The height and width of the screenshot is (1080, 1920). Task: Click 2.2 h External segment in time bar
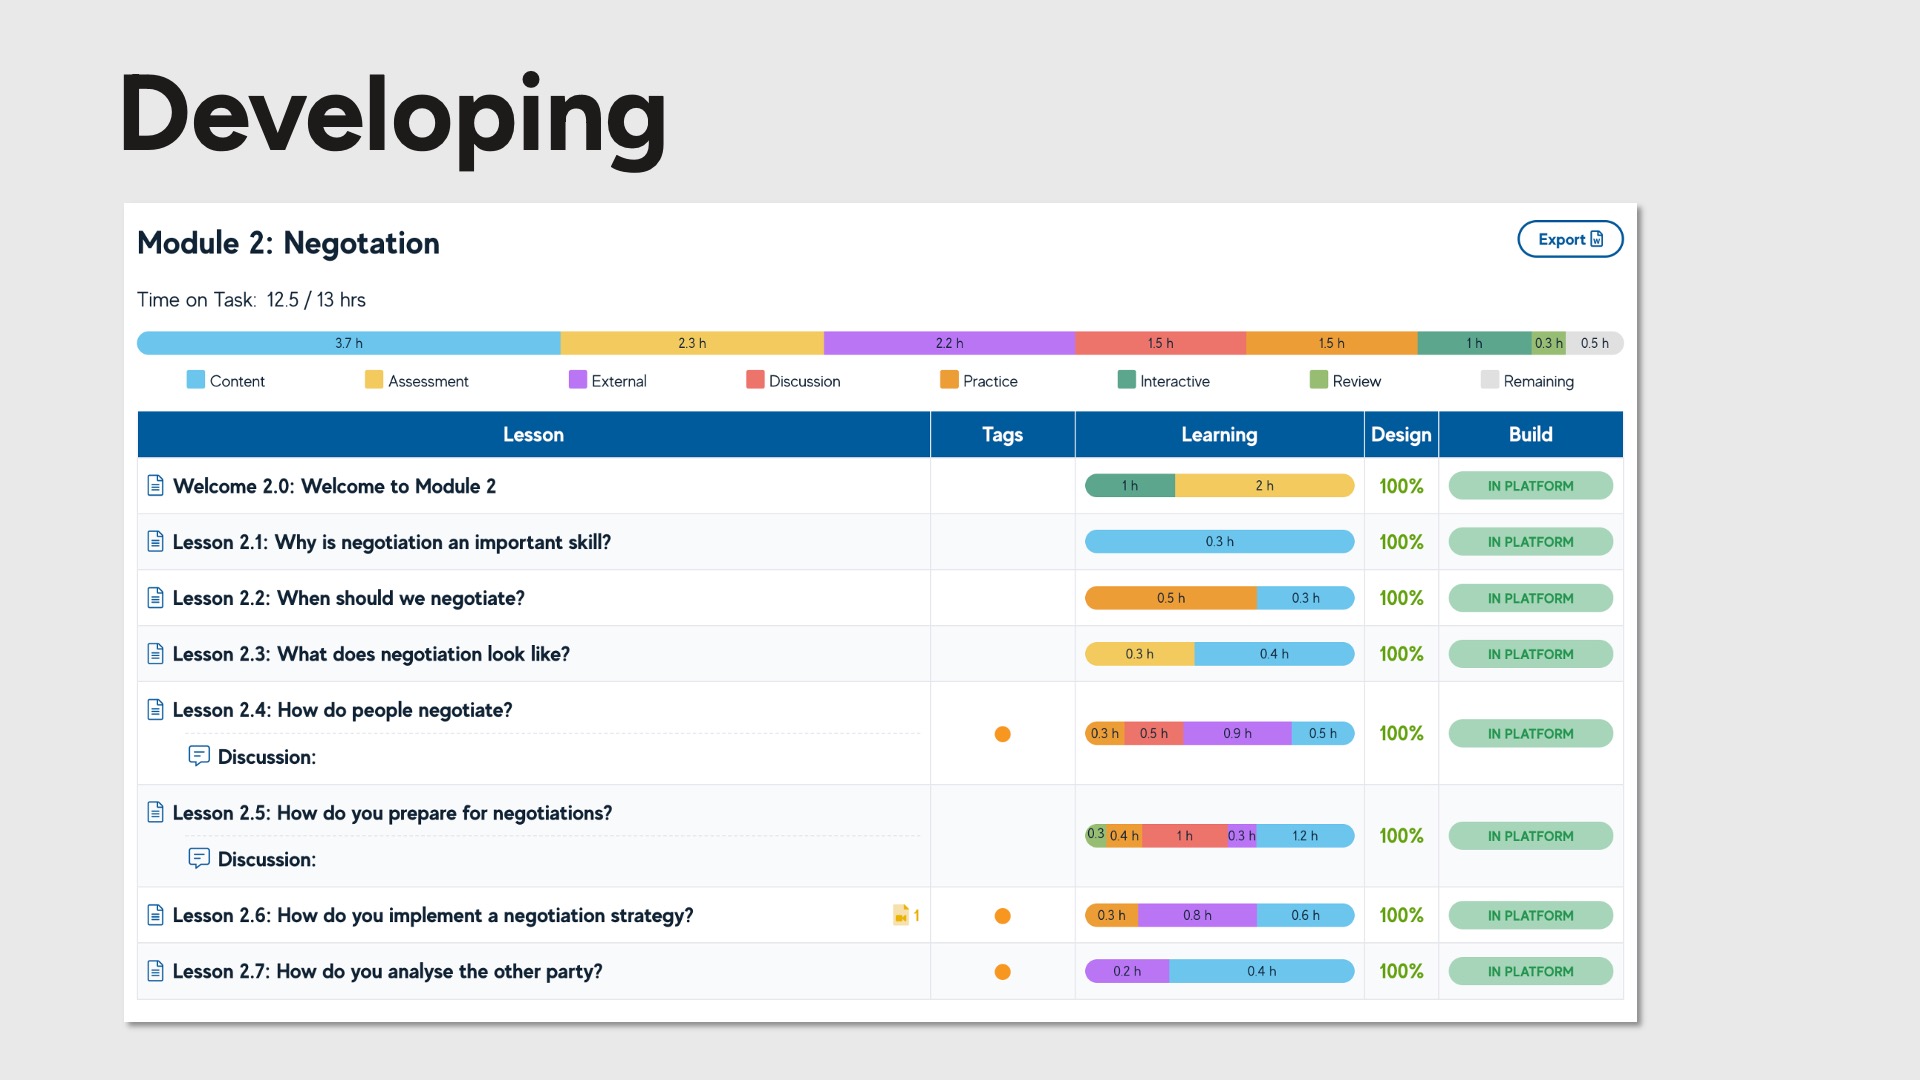coord(949,343)
